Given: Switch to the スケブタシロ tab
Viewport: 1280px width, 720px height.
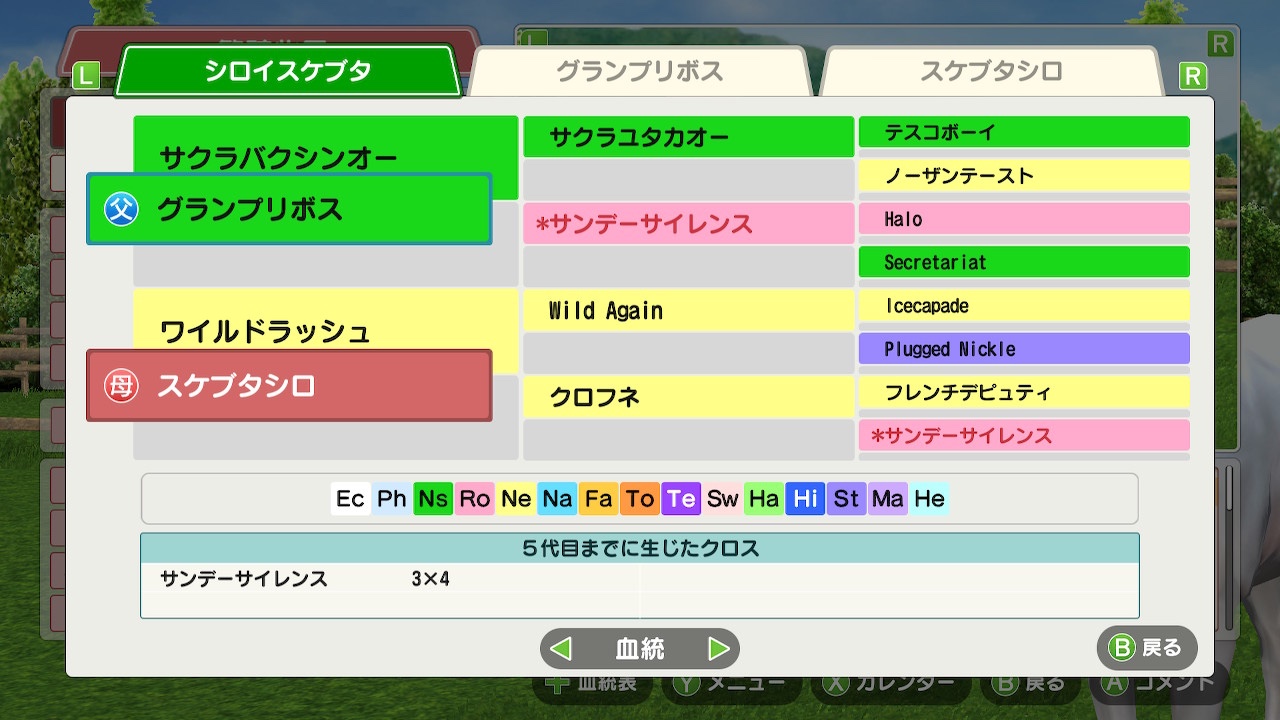Looking at the screenshot, I should [x=990, y=72].
